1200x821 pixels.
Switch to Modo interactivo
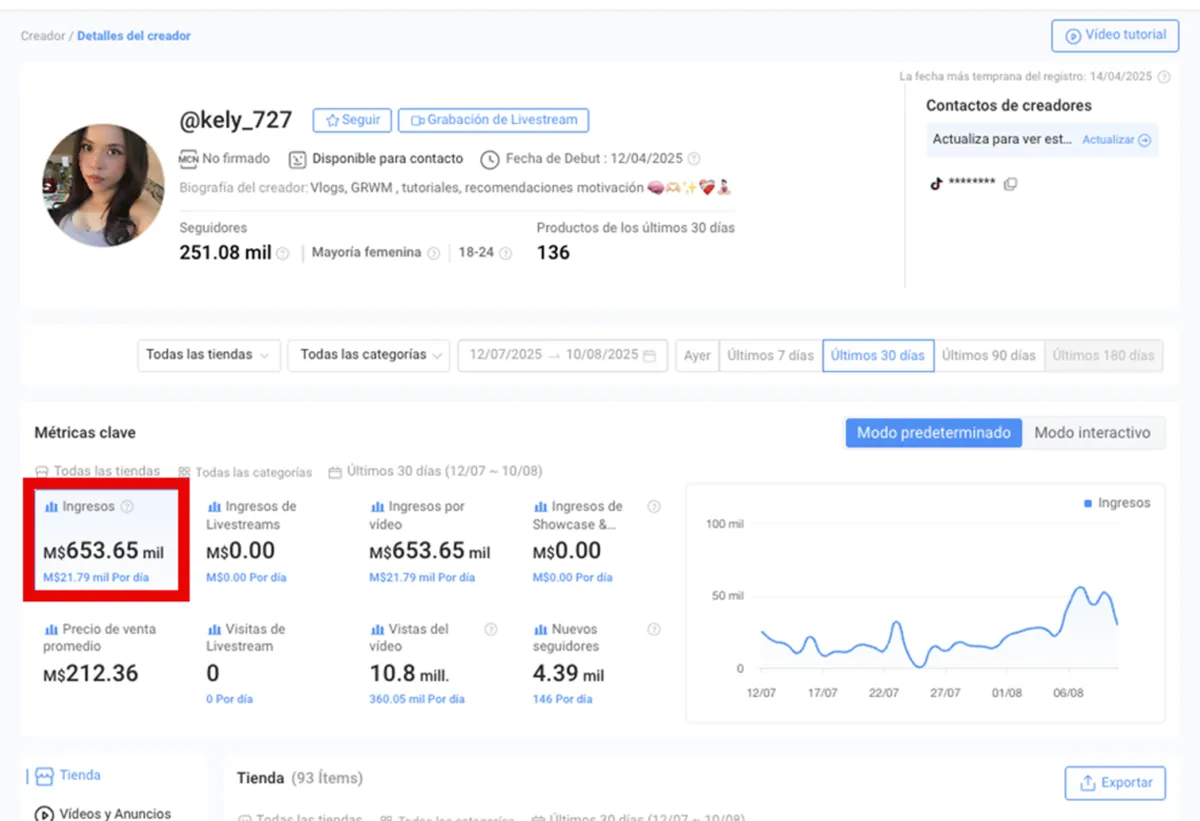pyautogui.click(x=1093, y=433)
